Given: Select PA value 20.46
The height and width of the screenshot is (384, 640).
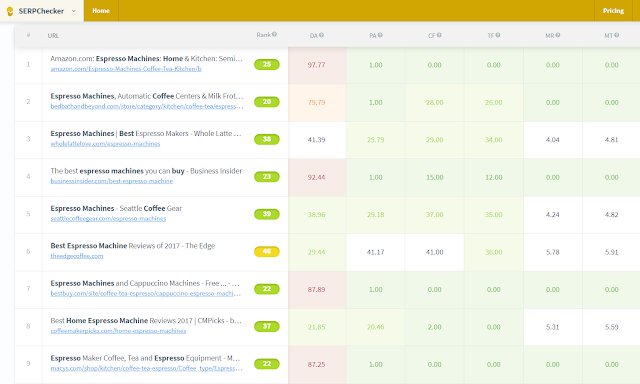Looking at the screenshot, I should click(x=376, y=327).
